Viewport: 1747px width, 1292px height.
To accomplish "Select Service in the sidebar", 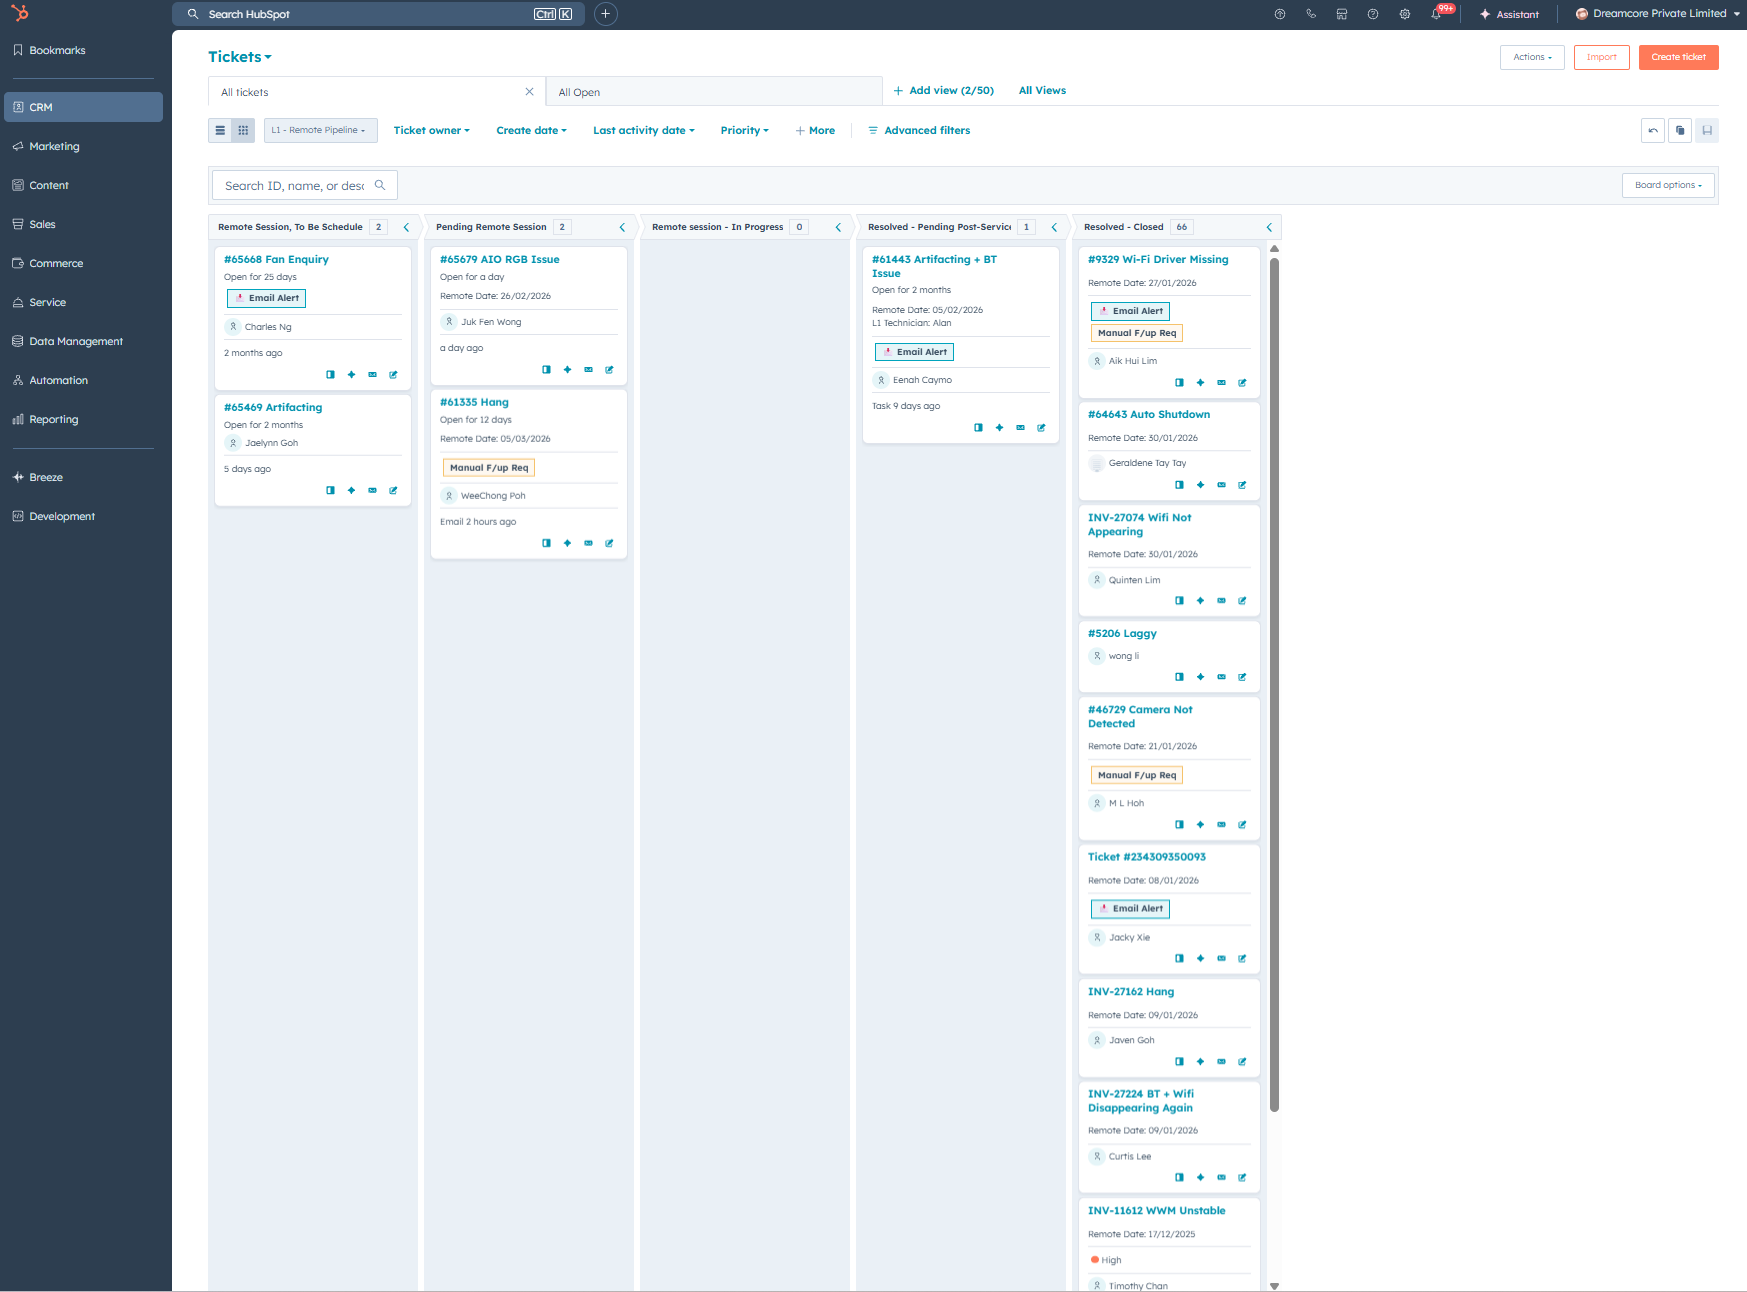I will point(48,302).
